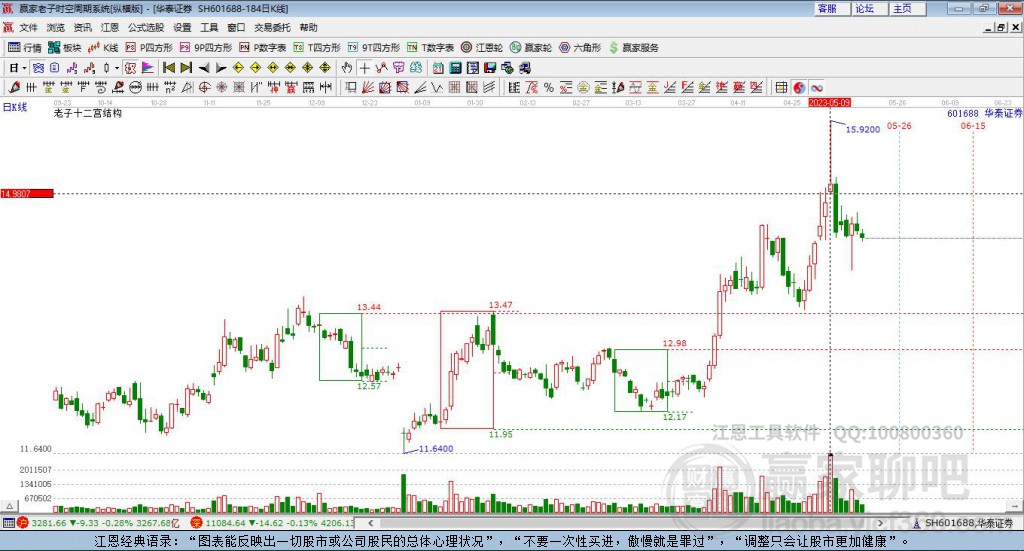Open the calculator icon
Screen dimensions: 1024x551
(x=455, y=68)
